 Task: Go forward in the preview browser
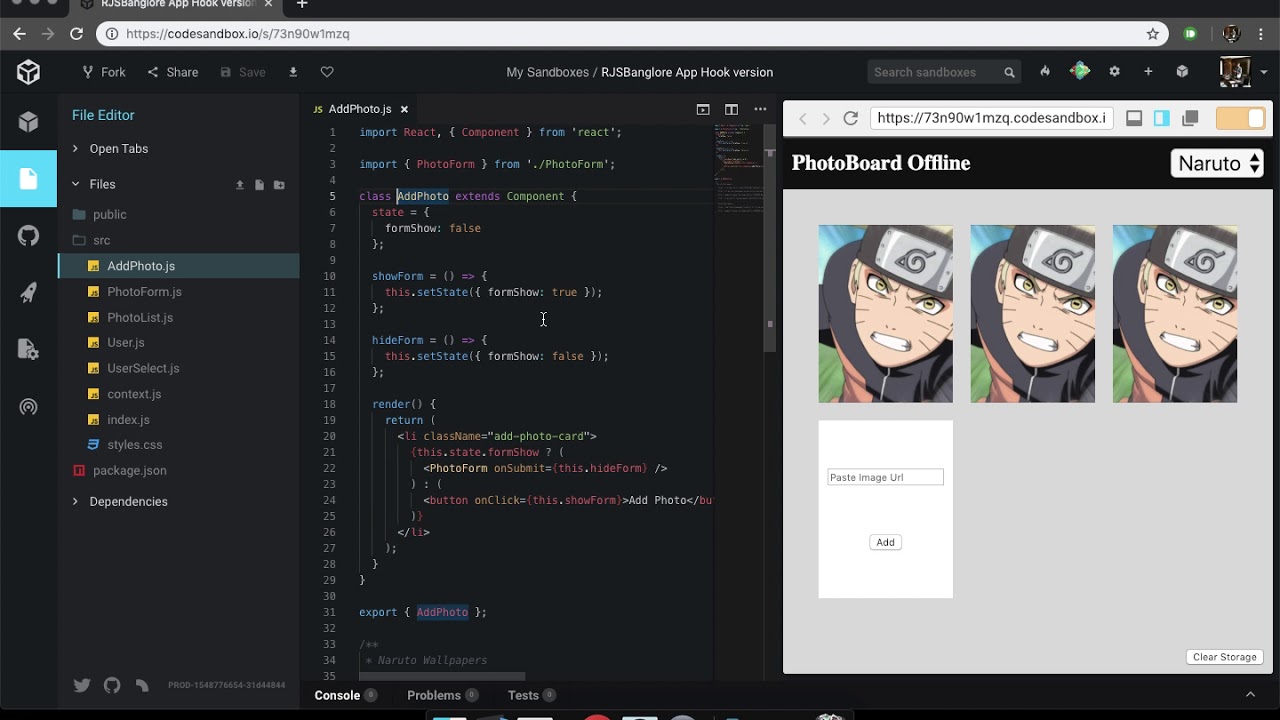pos(826,118)
